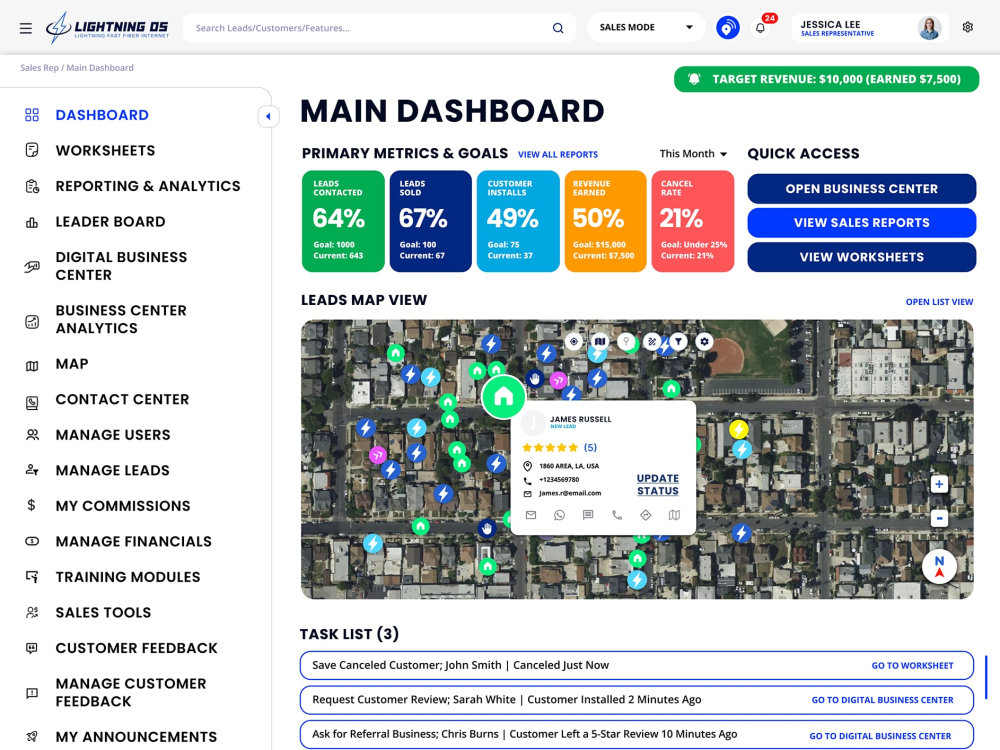Click Go To Worksheet for John Smith task
1000x750 pixels.
coord(913,665)
